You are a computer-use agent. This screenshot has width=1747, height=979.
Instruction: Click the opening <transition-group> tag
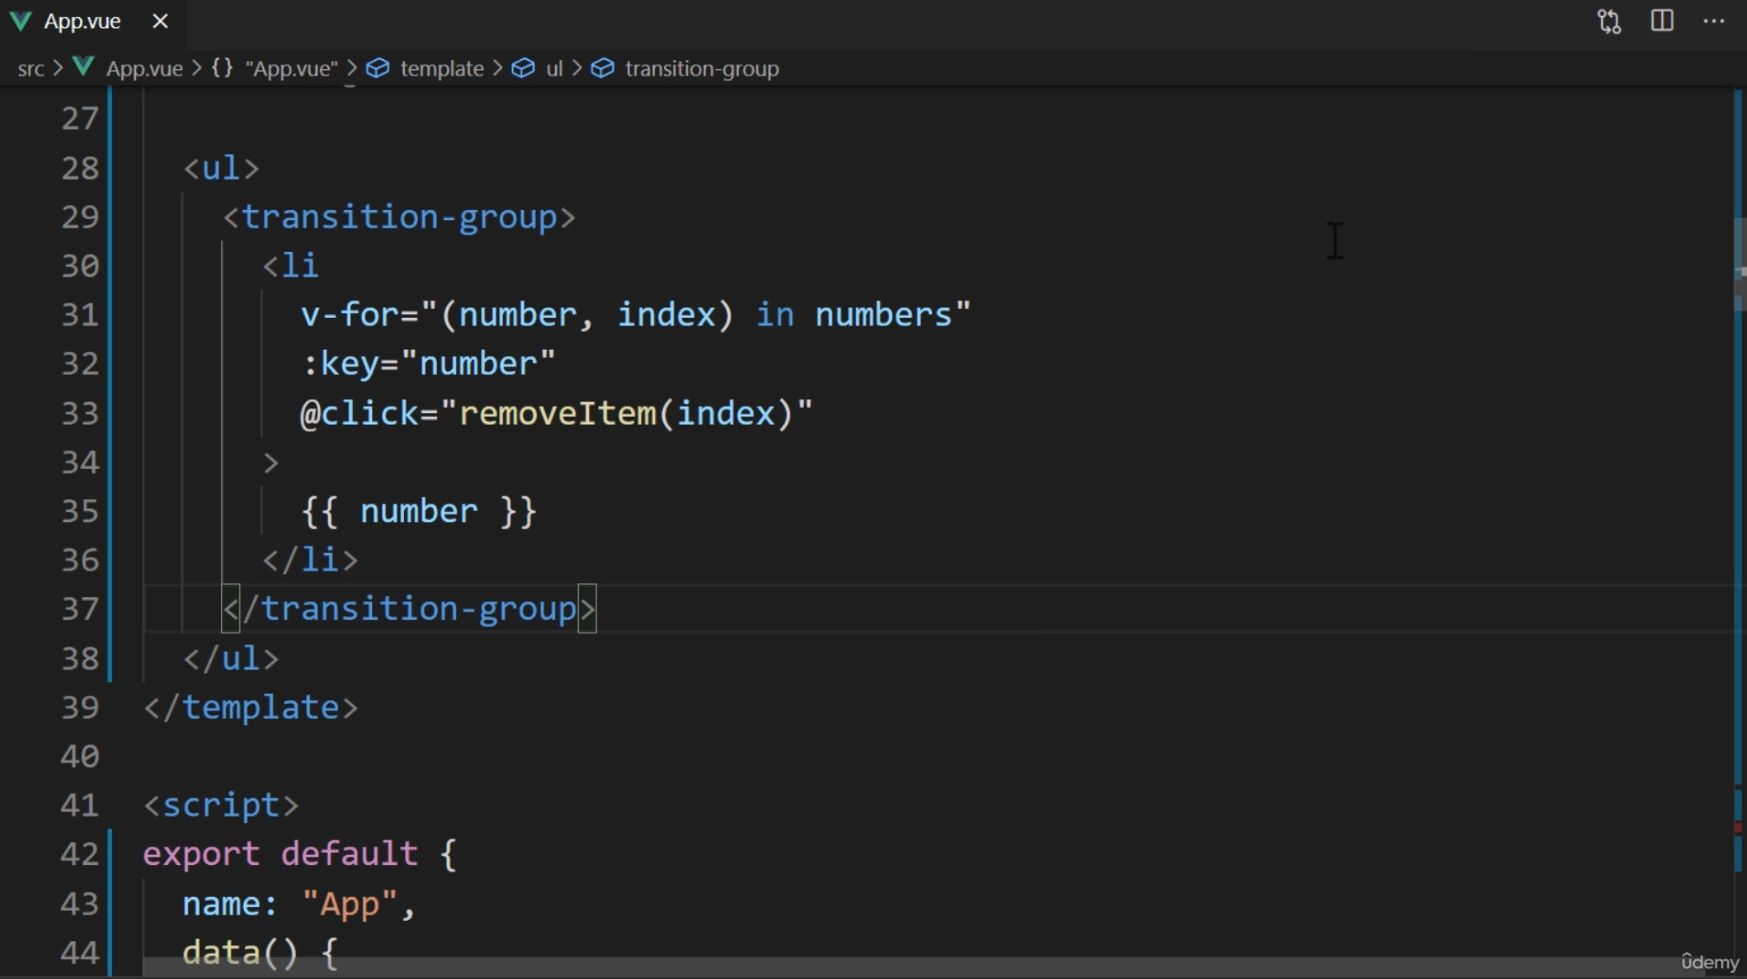click(399, 217)
